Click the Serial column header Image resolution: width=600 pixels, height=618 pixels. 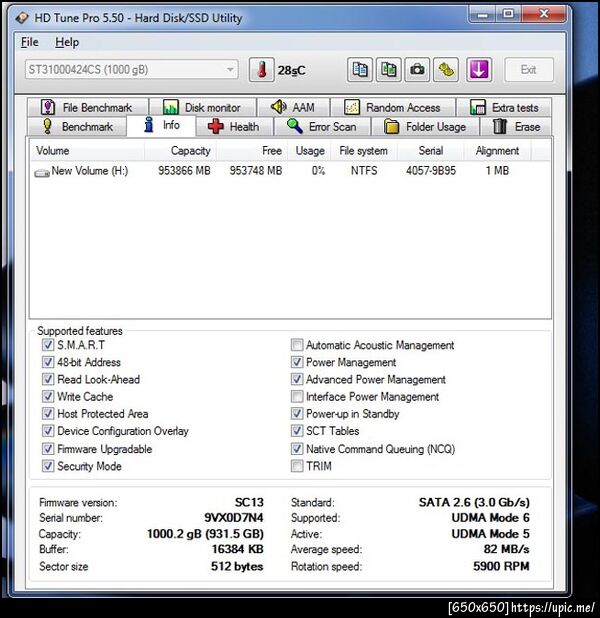(430, 151)
